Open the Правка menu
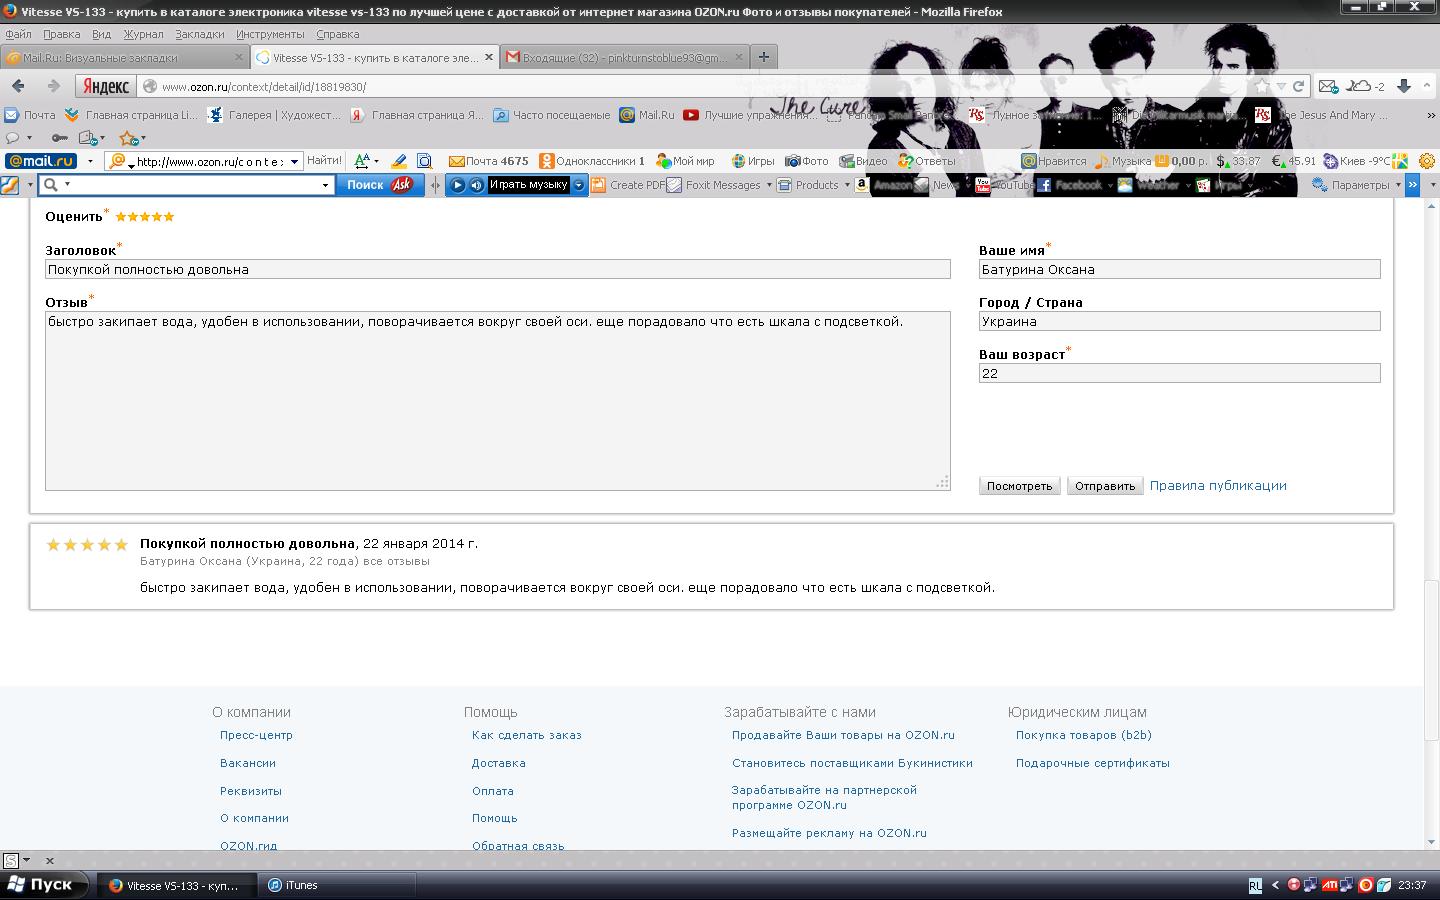1440x900 pixels. click(x=62, y=34)
